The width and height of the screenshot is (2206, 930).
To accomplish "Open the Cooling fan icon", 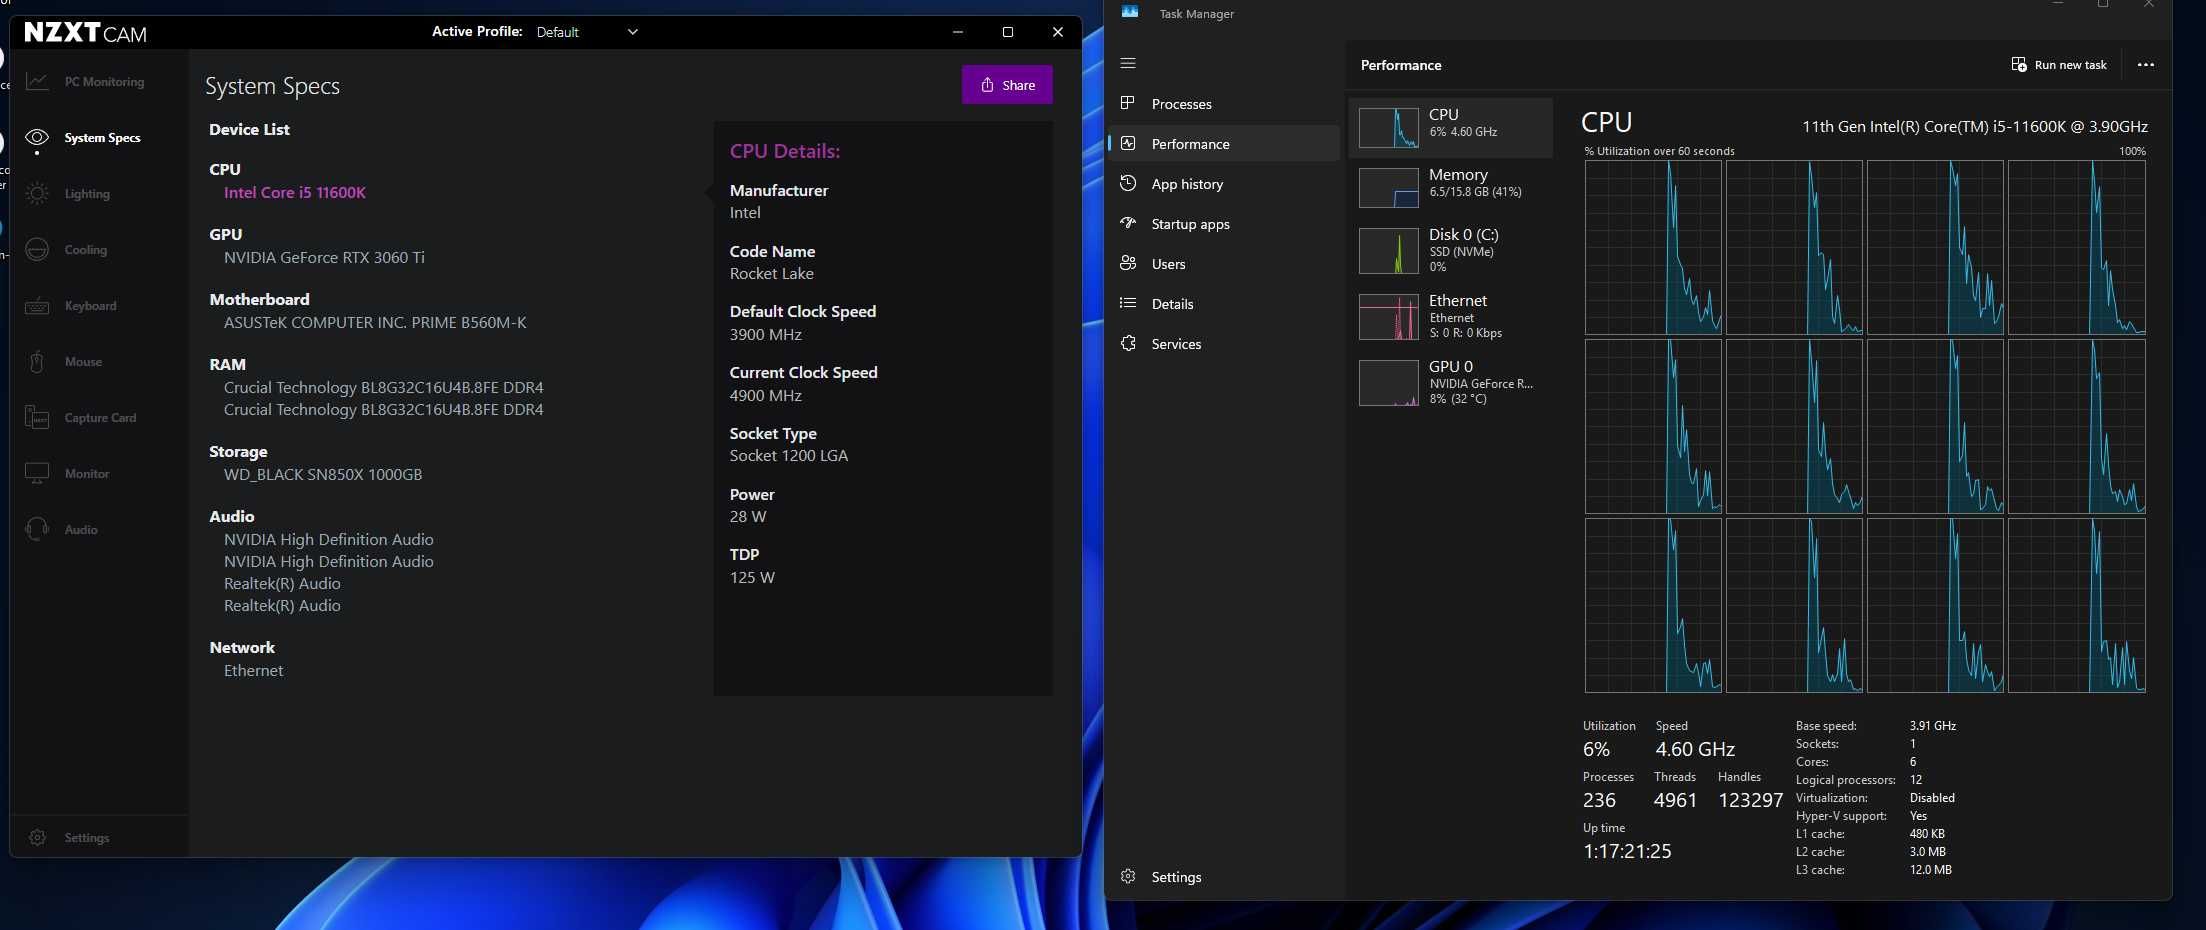I will (x=37, y=250).
